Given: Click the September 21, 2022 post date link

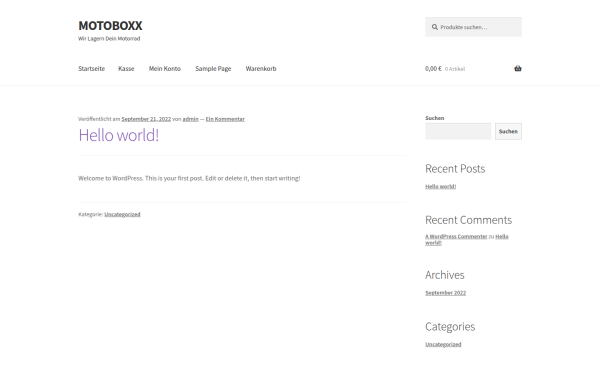Looking at the screenshot, I should 146,119.
